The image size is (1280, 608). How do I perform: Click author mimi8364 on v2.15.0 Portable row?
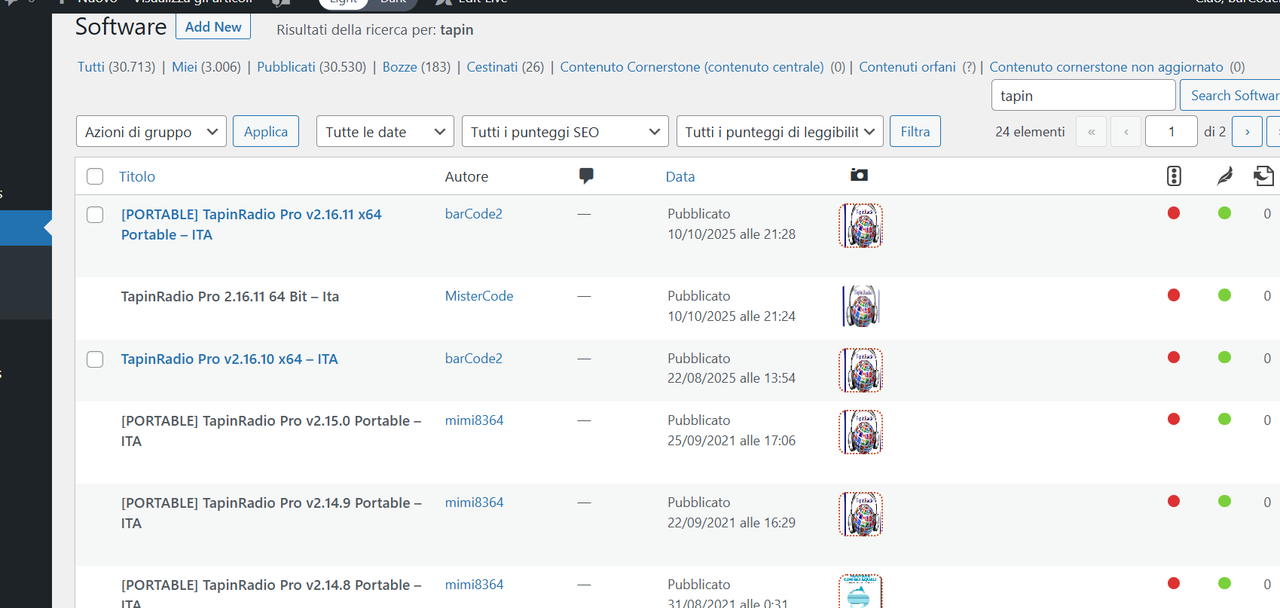coord(474,420)
